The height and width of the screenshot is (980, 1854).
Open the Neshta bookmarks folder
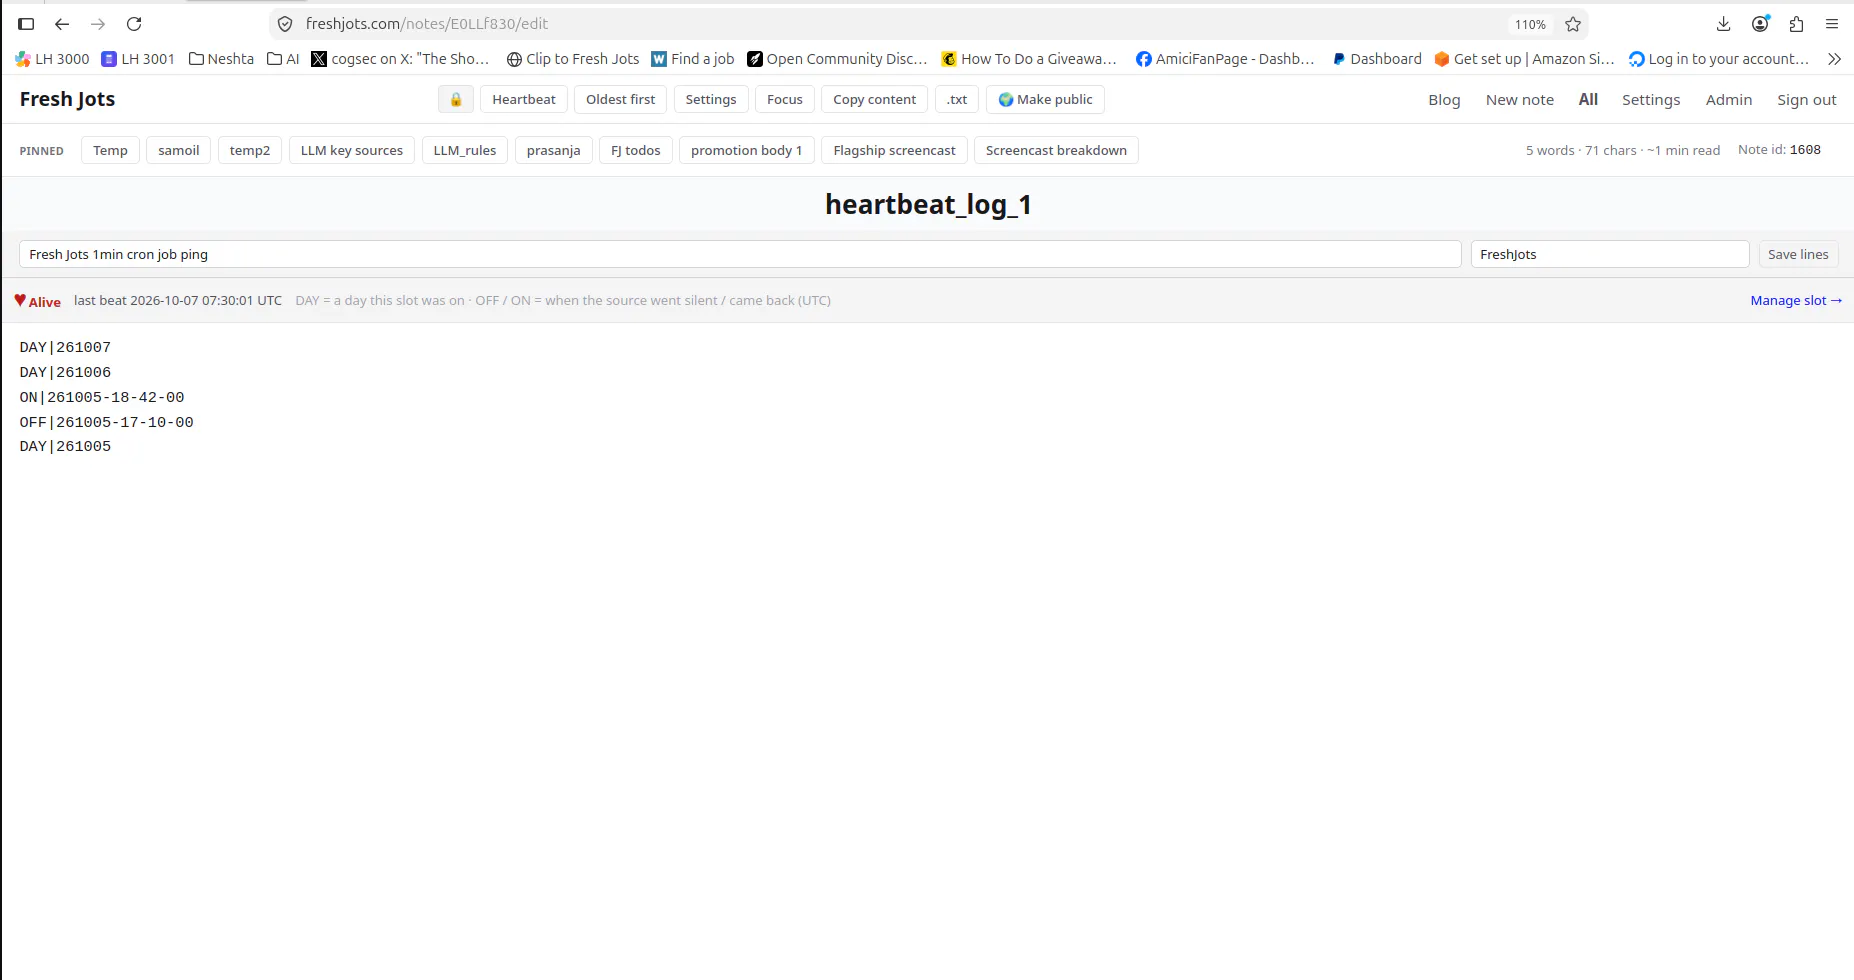point(221,59)
